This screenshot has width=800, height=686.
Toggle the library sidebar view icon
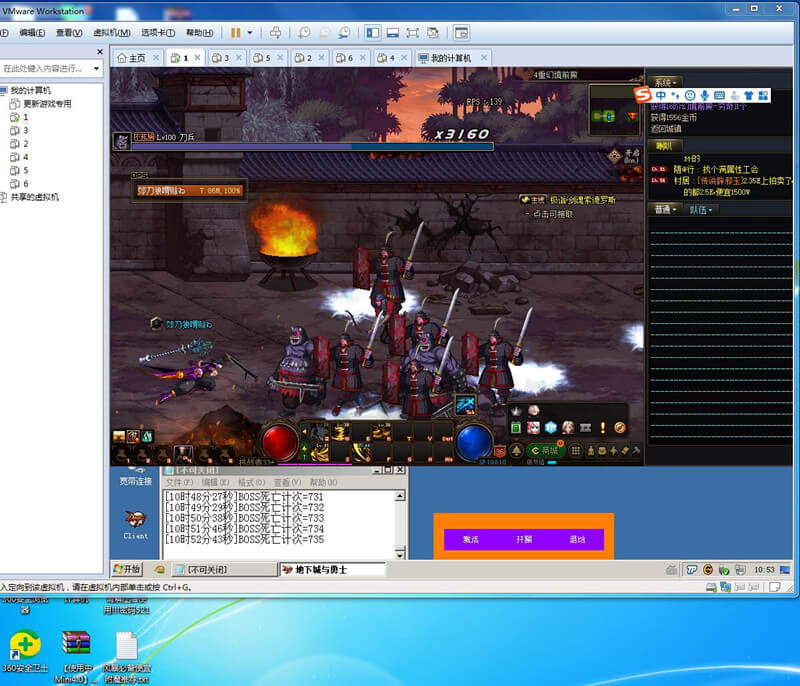pos(372,33)
